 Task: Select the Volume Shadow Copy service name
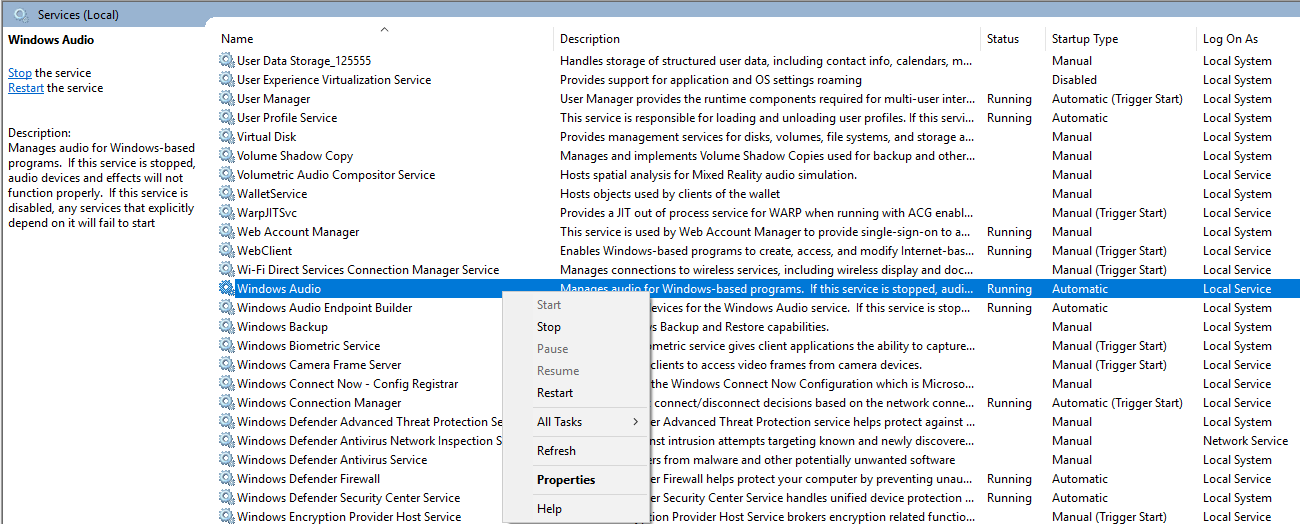295,156
